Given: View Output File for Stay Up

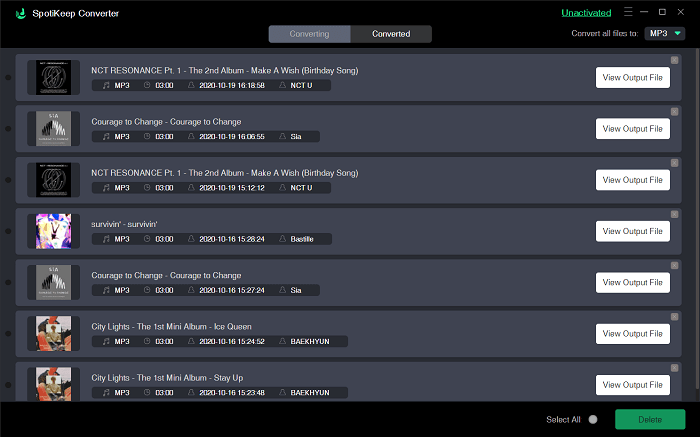Looking at the screenshot, I should [x=633, y=385].
